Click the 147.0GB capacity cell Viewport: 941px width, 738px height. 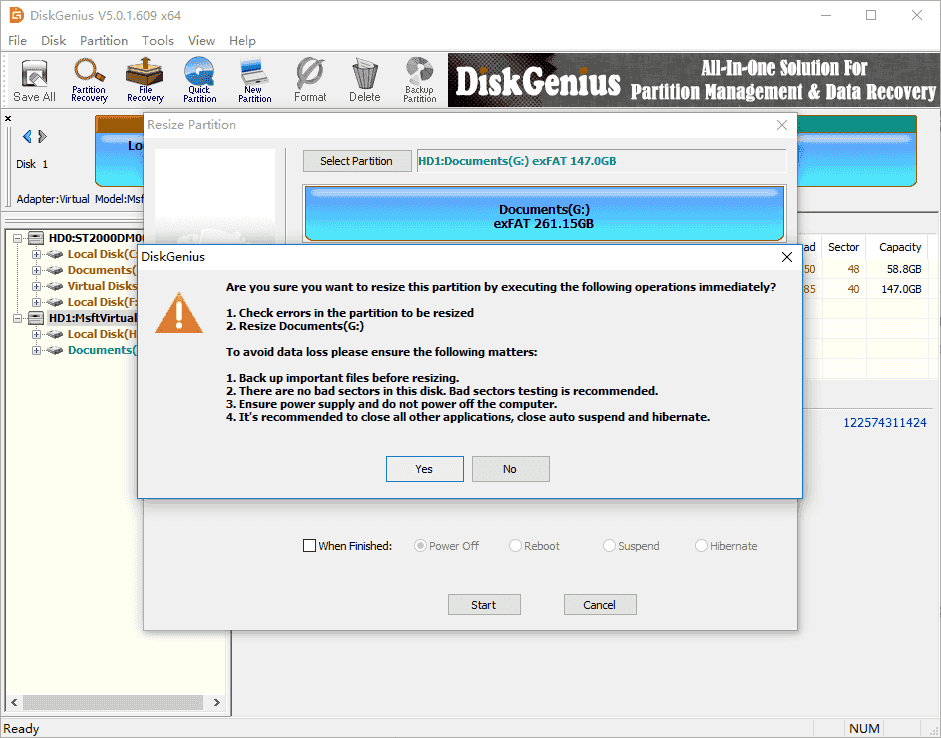(898, 289)
